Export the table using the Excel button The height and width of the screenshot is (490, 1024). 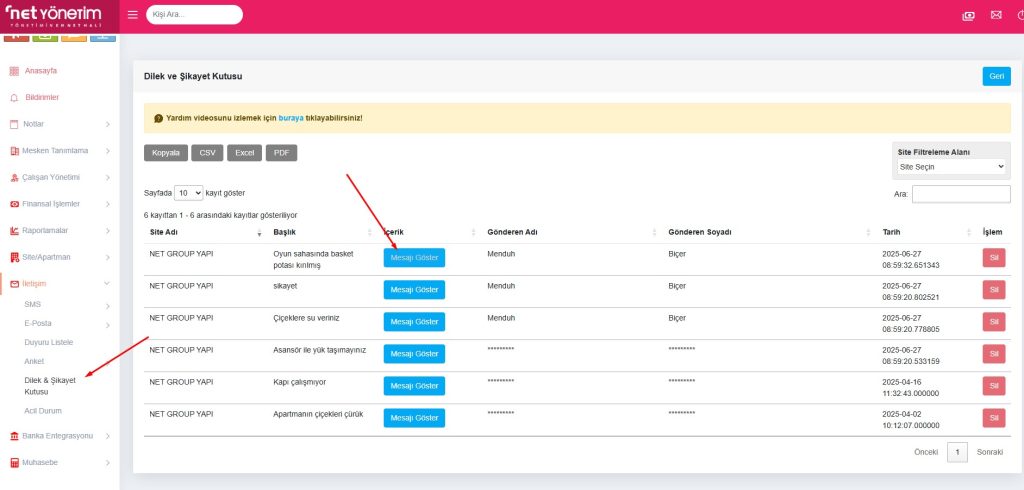click(x=245, y=153)
